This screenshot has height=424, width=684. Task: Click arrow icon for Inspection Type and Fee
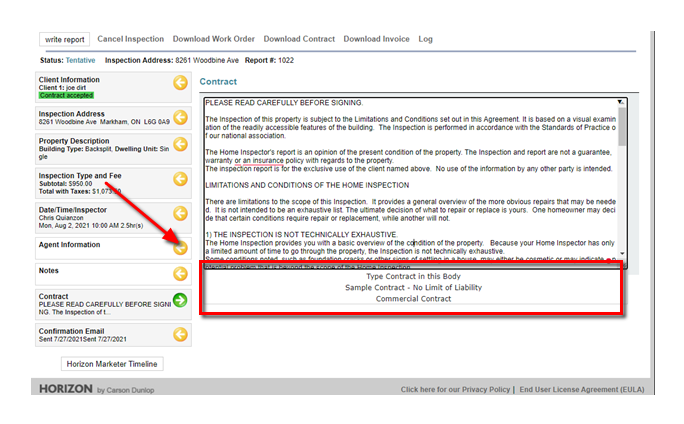pyautogui.click(x=180, y=181)
